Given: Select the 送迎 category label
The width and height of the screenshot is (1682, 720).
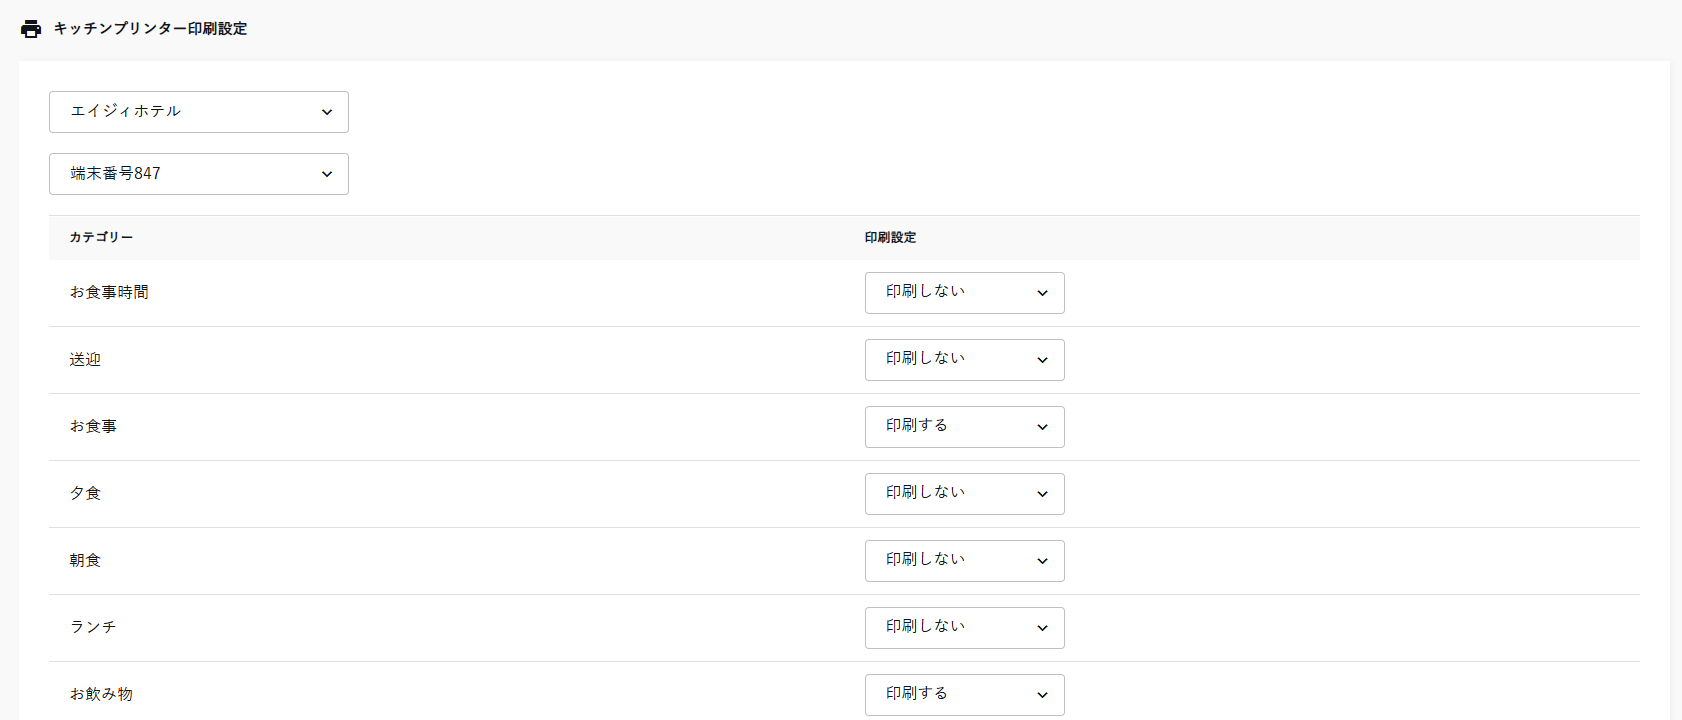Looking at the screenshot, I should pyautogui.click(x=85, y=360).
